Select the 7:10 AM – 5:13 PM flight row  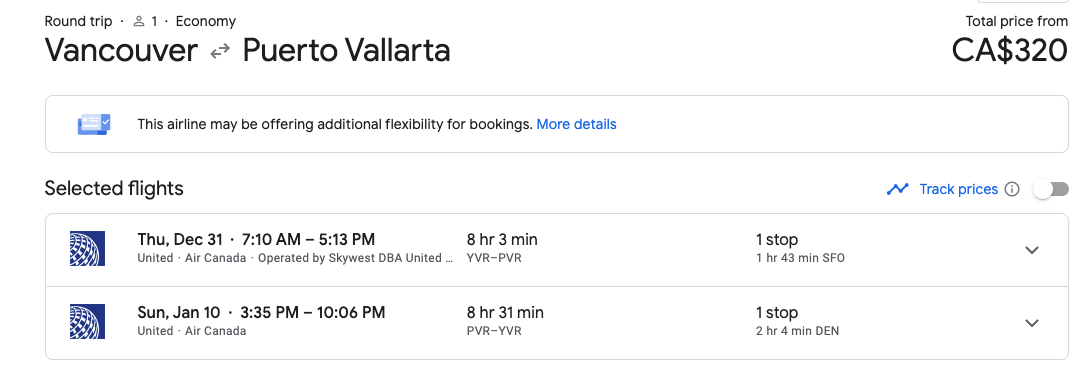point(557,250)
